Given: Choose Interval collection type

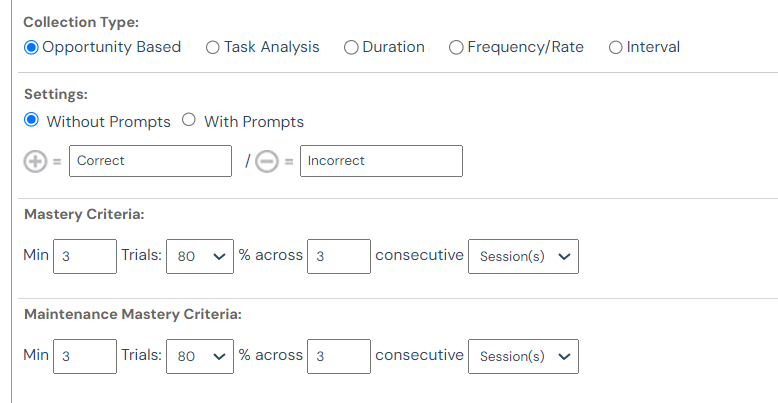Looking at the screenshot, I should 615,47.
